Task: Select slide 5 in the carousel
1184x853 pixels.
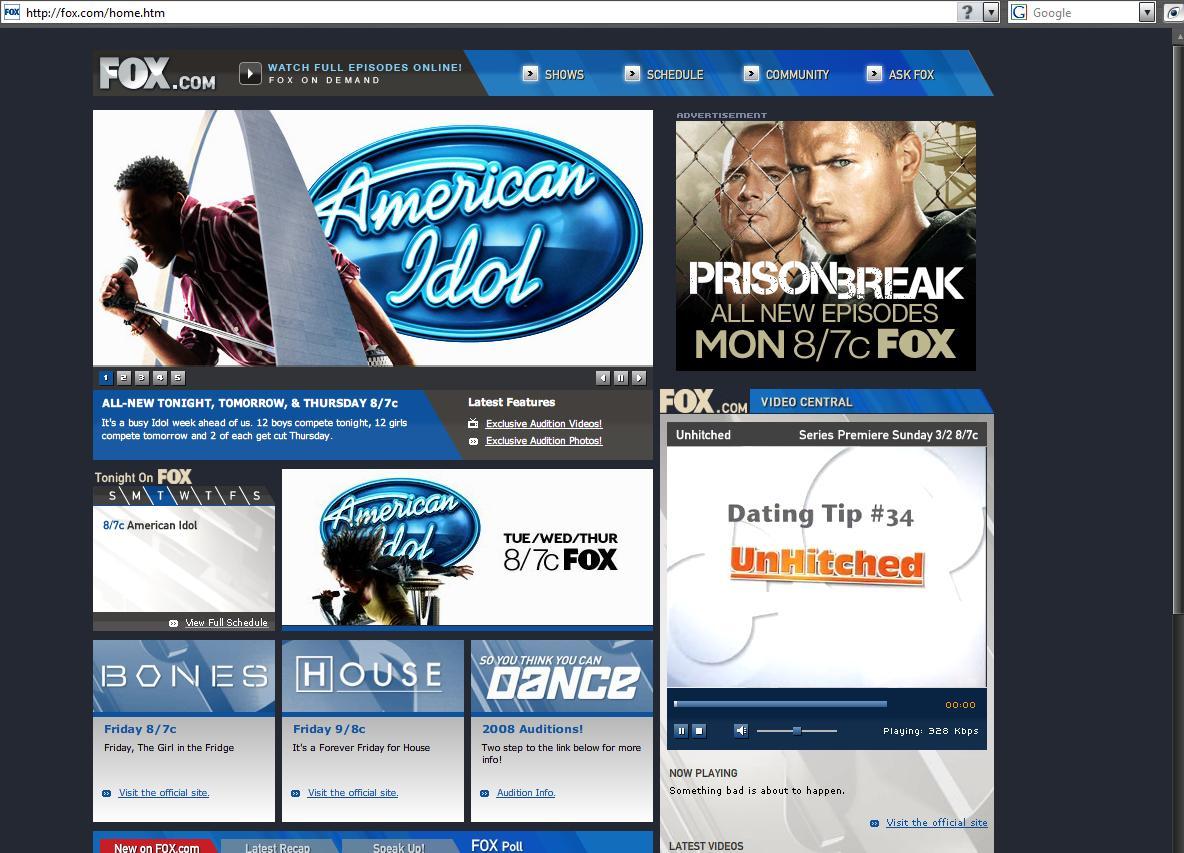Action: [177, 377]
